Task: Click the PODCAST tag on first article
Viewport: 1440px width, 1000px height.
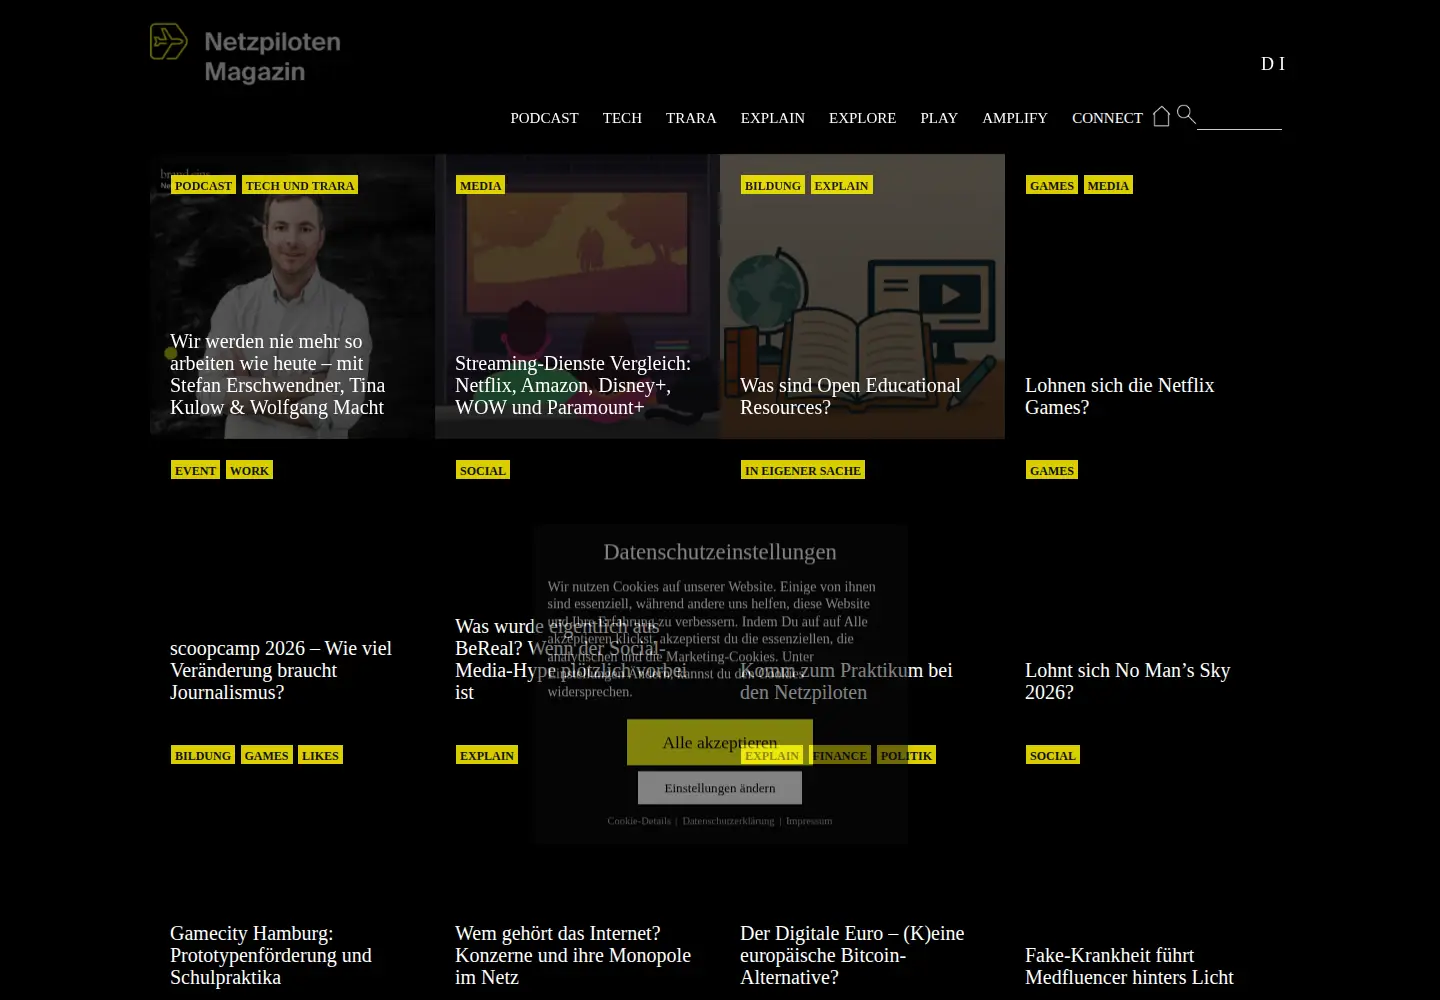Action: [203, 185]
